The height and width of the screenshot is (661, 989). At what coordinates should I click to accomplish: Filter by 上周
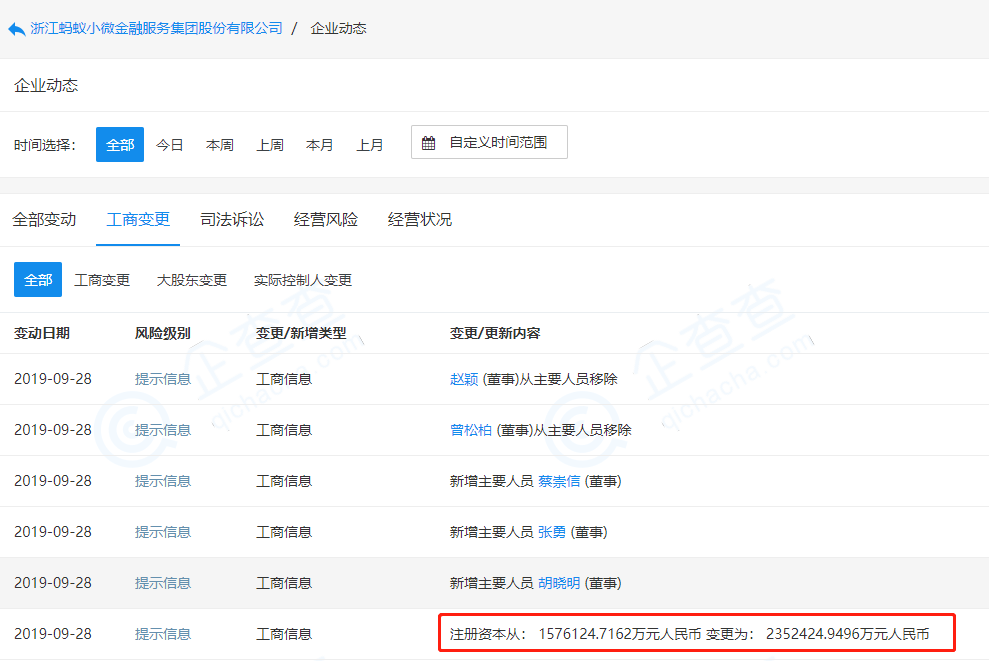pos(270,145)
